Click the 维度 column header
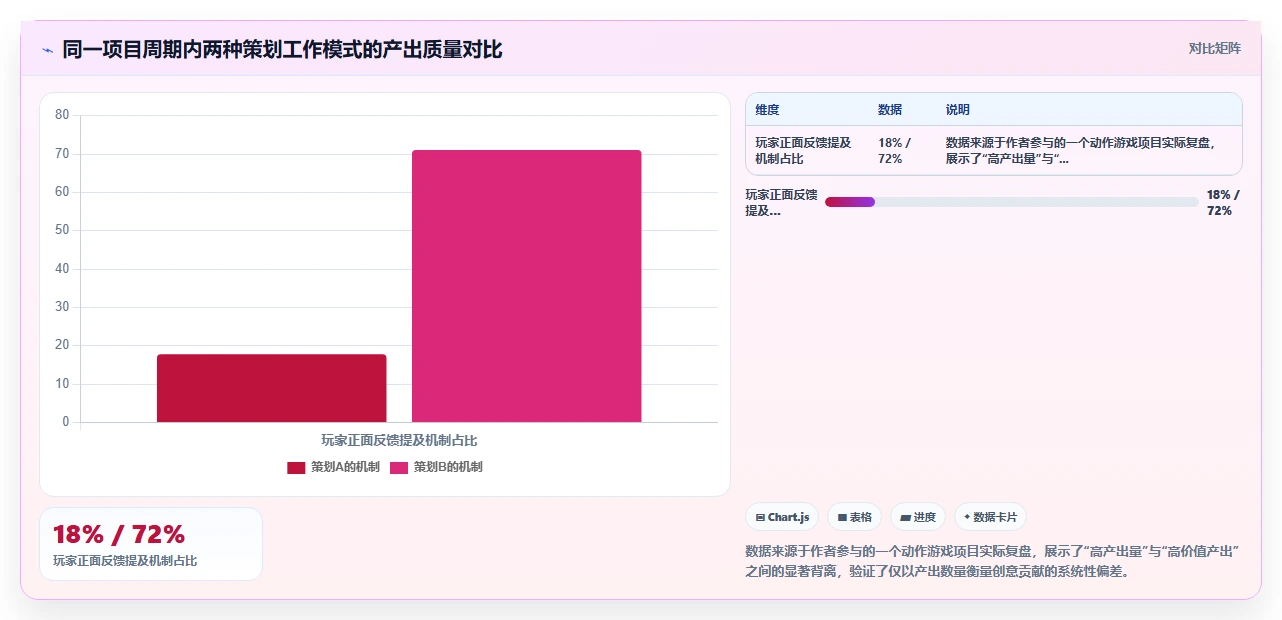Image resolution: width=1282 pixels, height=620 pixels. click(767, 110)
